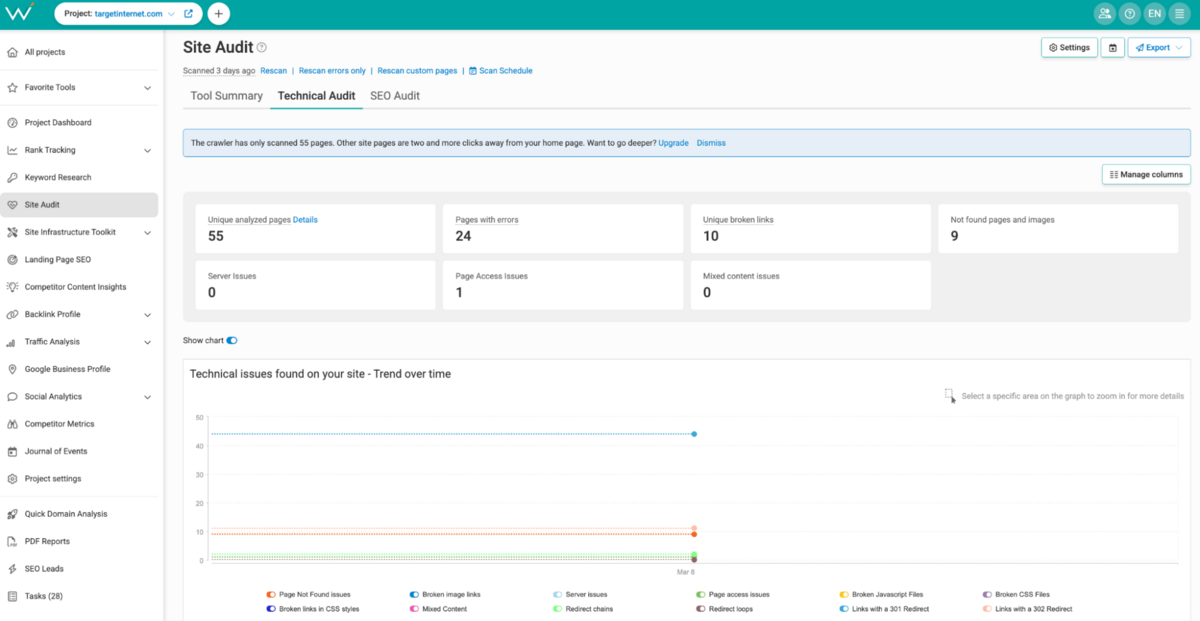The width and height of the screenshot is (1200, 621).
Task: Click the Traffic Analysis icon
Action: tap(12, 342)
